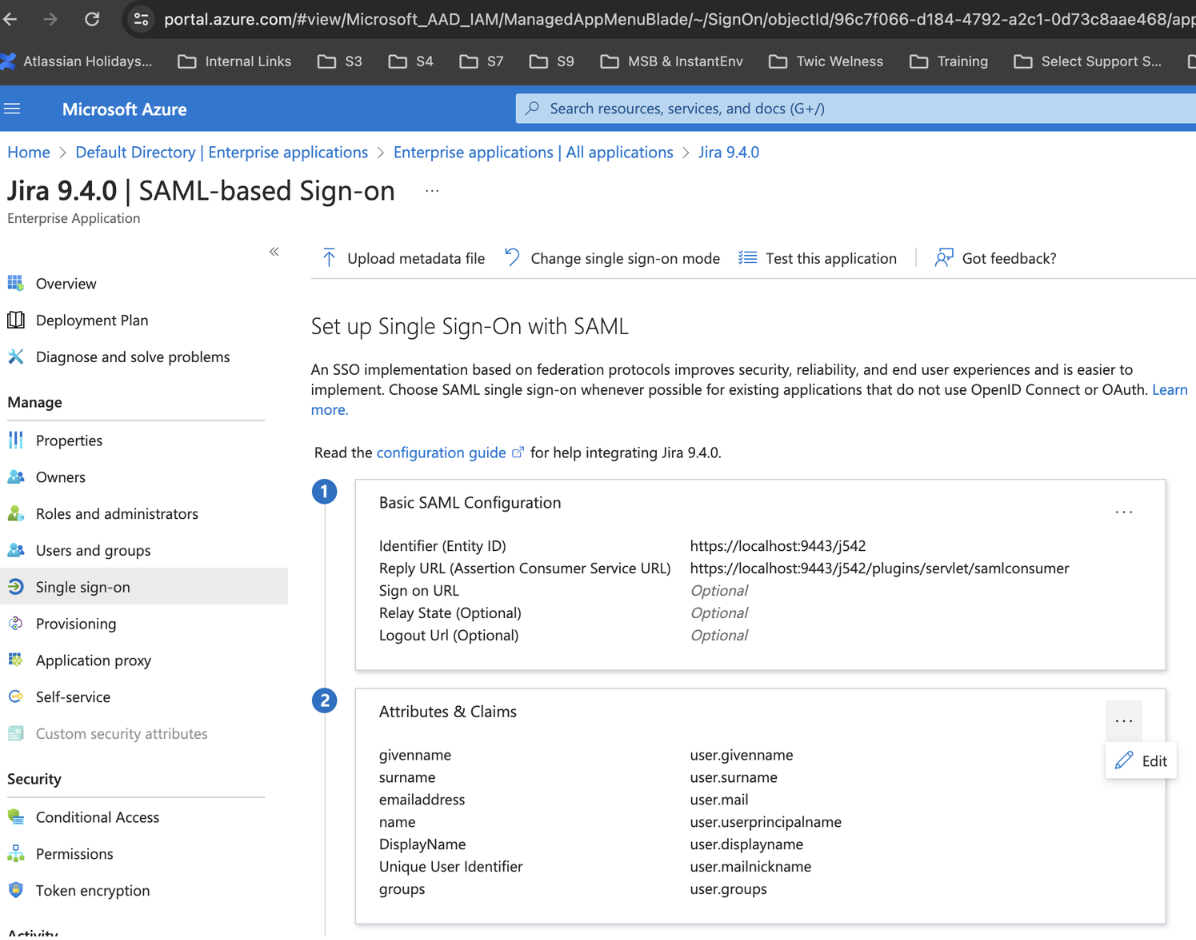Click the Conditional Access icon in sidebar

[16, 817]
